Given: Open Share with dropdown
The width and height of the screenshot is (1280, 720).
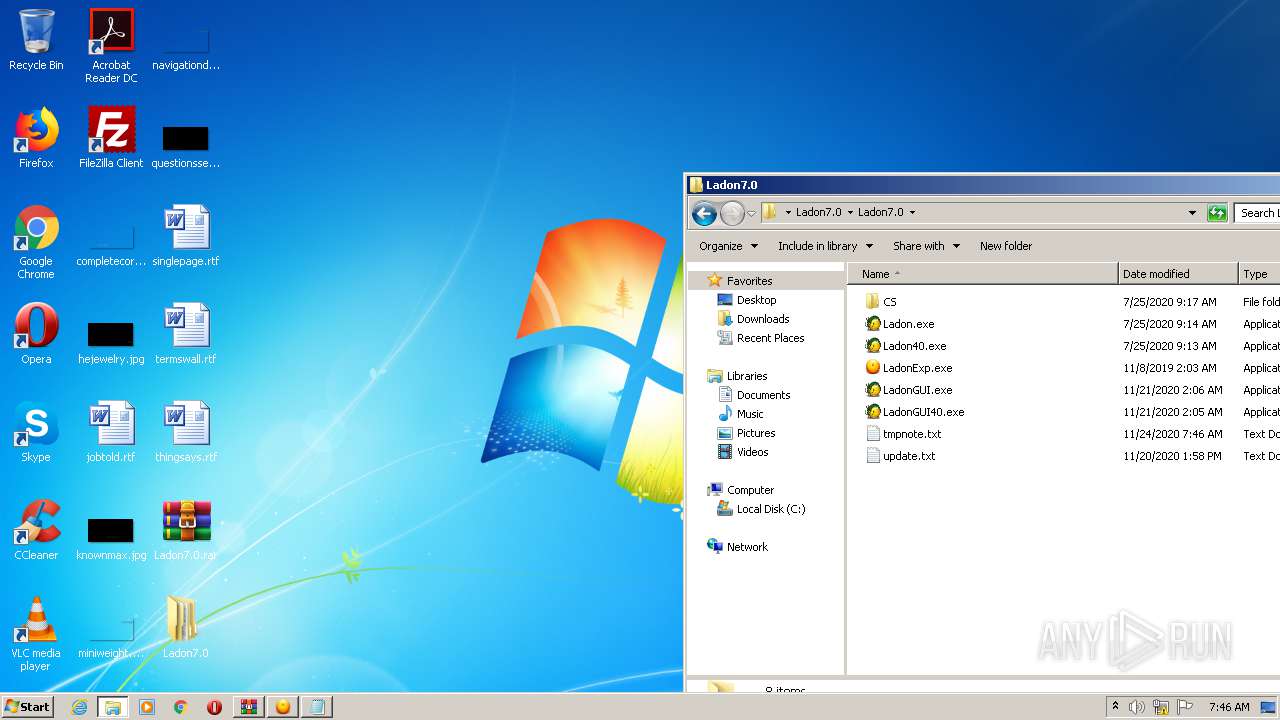Looking at the screenshot, I should pos(926,246).
